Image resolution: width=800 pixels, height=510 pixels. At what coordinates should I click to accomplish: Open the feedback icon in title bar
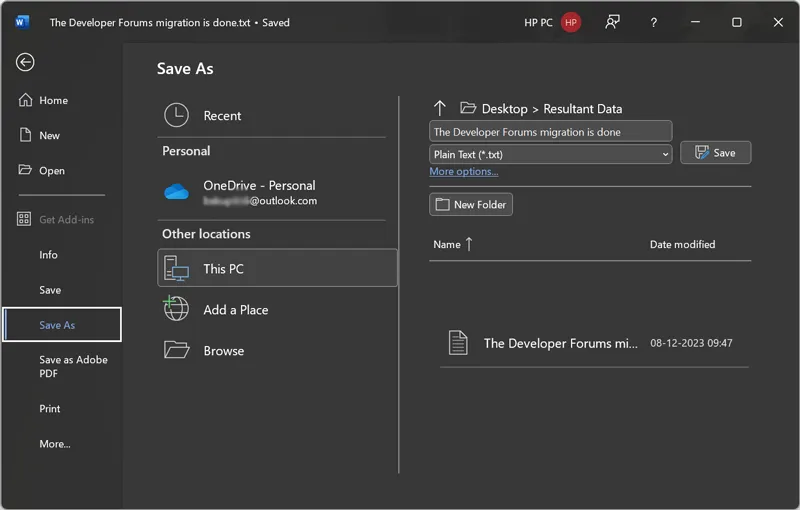tap(612, 22)
